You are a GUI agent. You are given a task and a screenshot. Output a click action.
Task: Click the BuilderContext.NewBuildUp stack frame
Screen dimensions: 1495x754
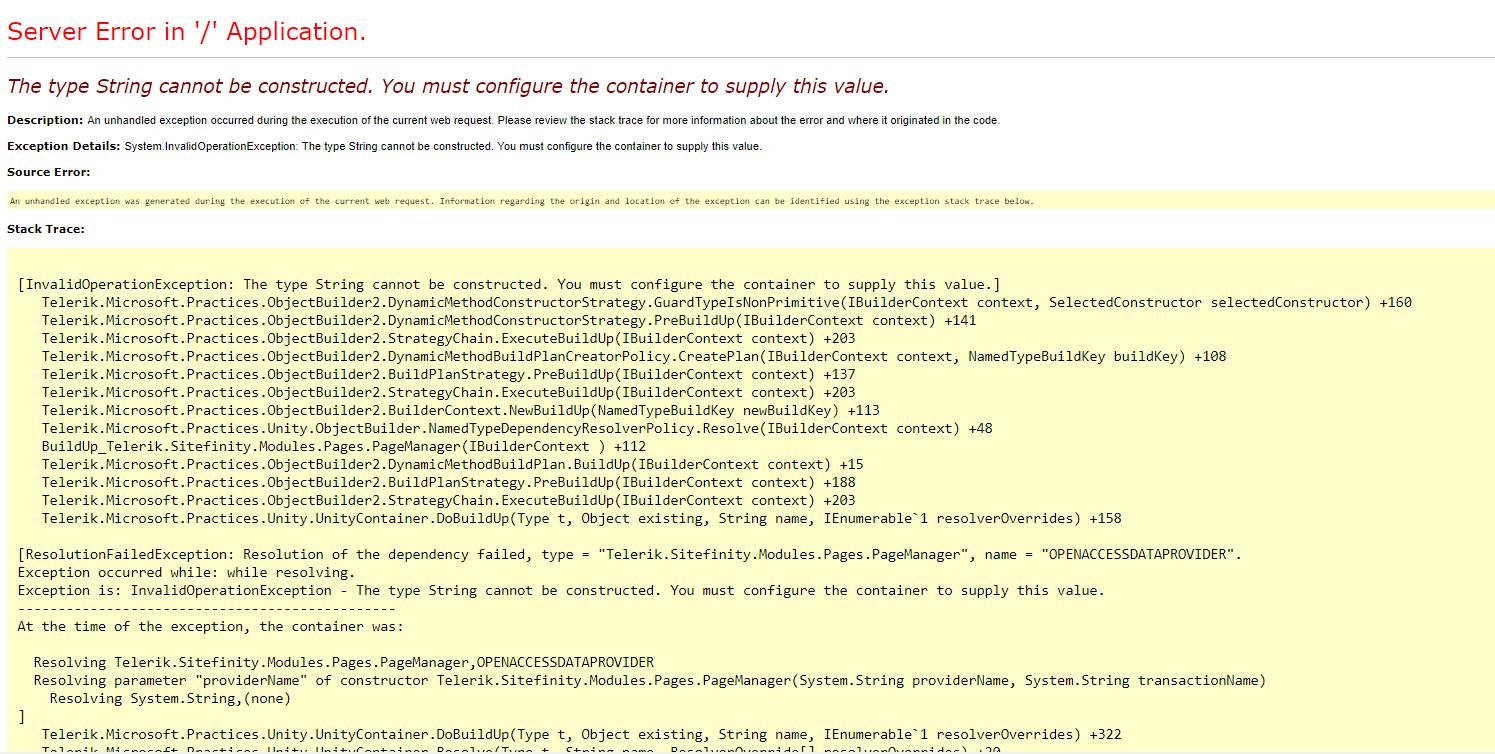pyautogui.click(x=490, y=410)
